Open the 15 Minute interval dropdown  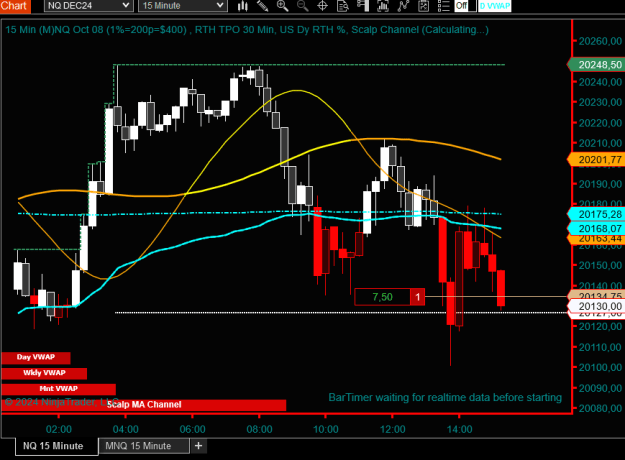[183, 6]
